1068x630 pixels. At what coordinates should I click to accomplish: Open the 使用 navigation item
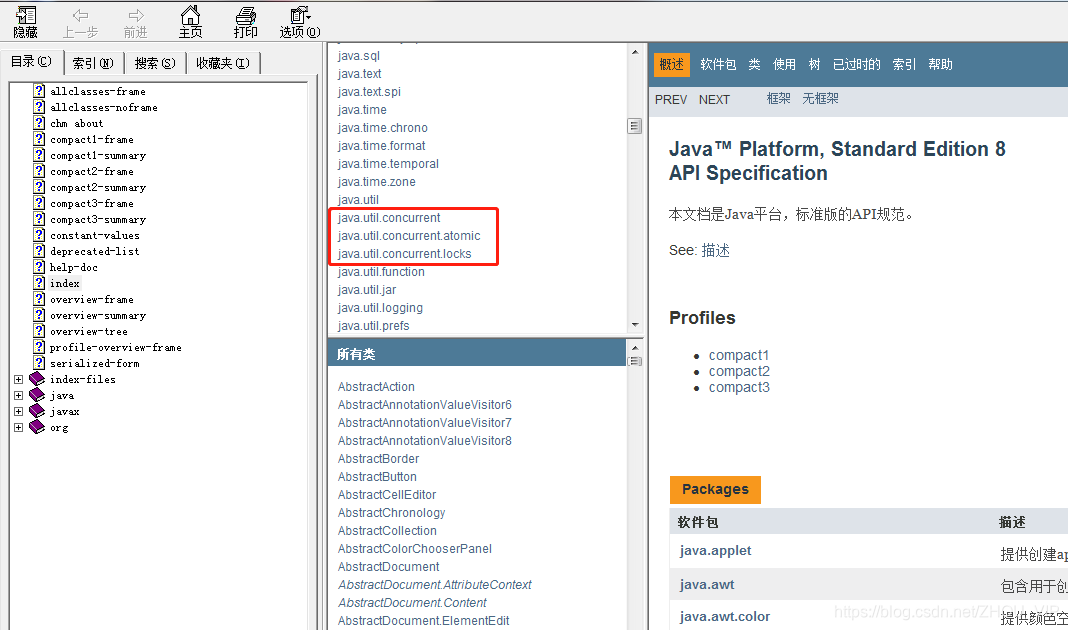point(784,64)
